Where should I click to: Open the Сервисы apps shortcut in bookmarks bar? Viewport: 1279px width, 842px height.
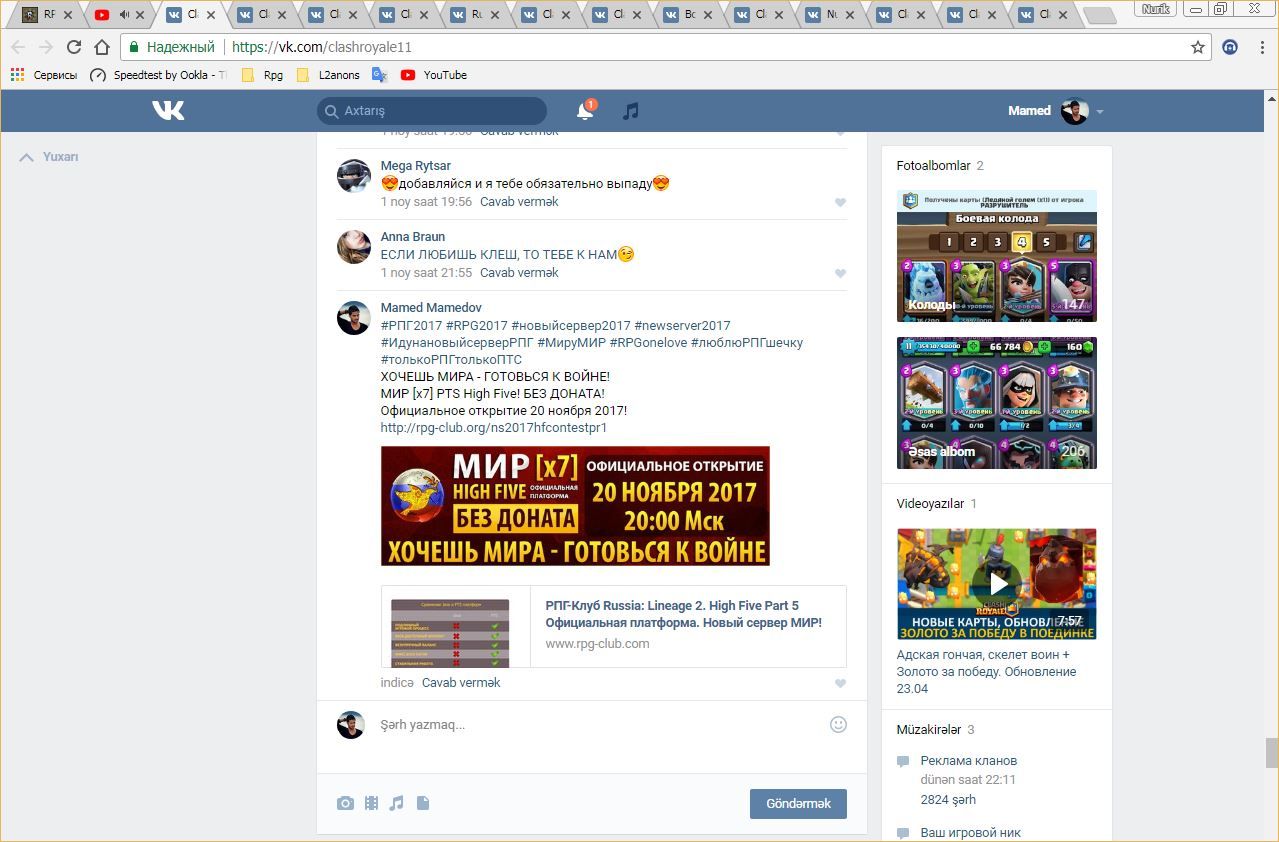pos(44,75)
